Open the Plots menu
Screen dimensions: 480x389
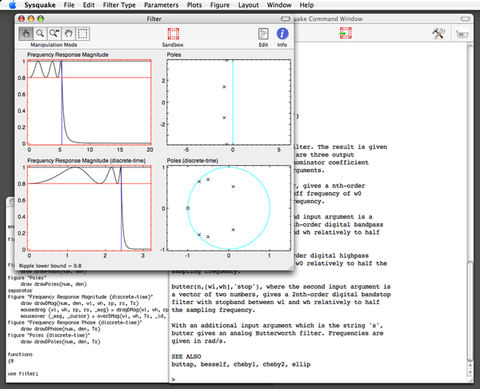tap(194, 5)
